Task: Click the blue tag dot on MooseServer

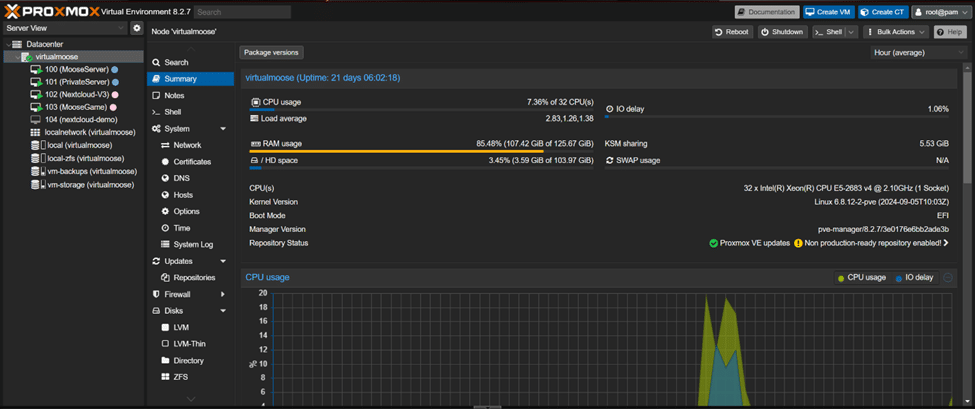Action: pyautogui.click(x=115, y=70)
